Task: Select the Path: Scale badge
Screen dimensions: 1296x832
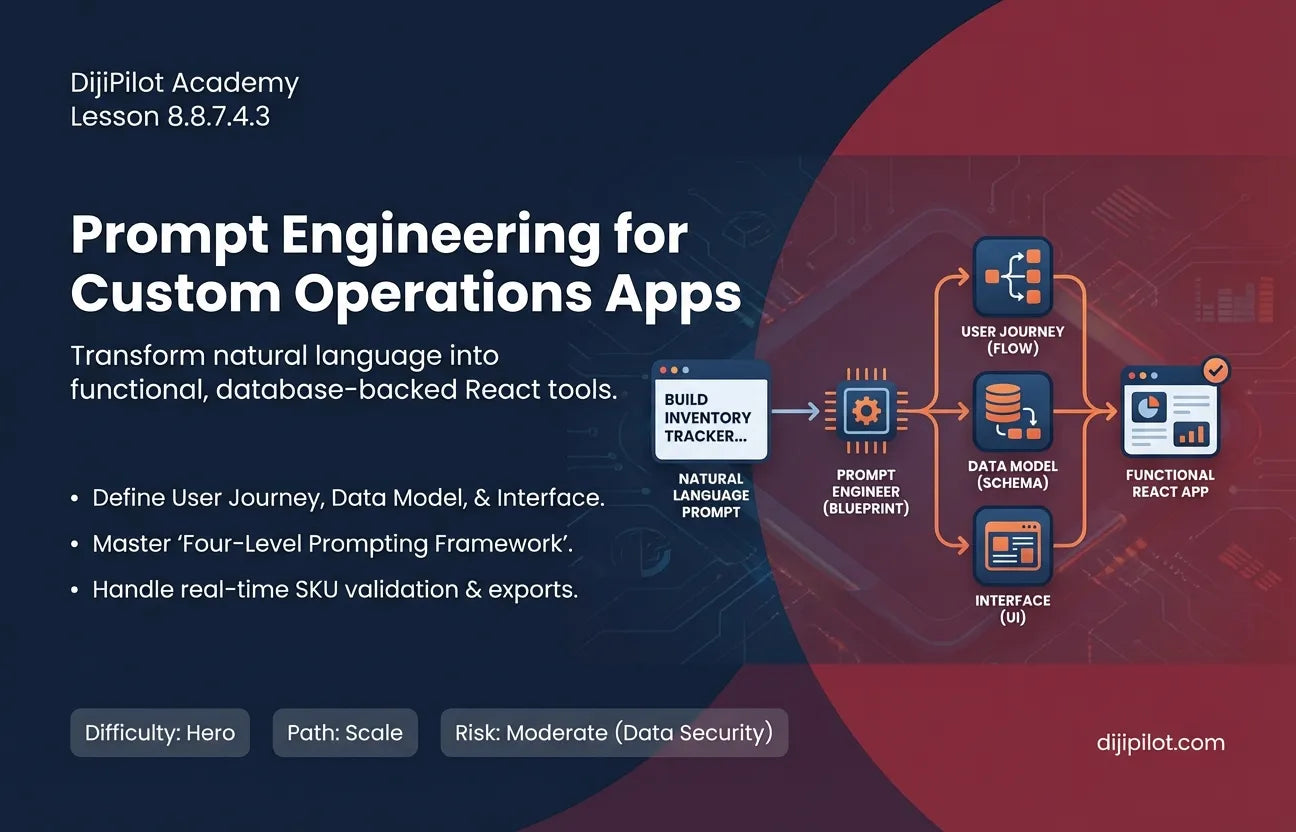Action: click(345, 733)
